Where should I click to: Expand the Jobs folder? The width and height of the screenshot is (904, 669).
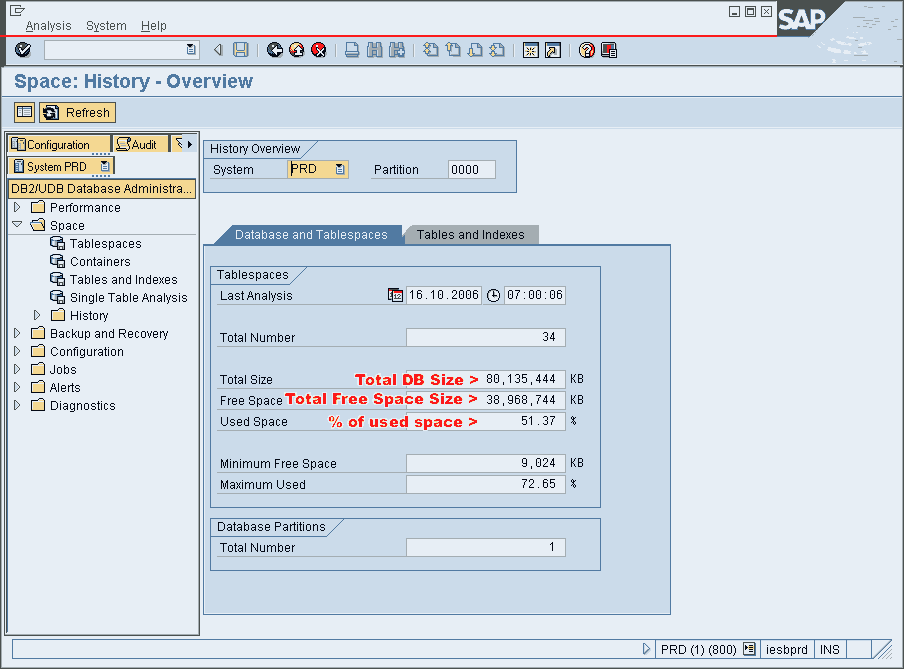pos(17,369)
